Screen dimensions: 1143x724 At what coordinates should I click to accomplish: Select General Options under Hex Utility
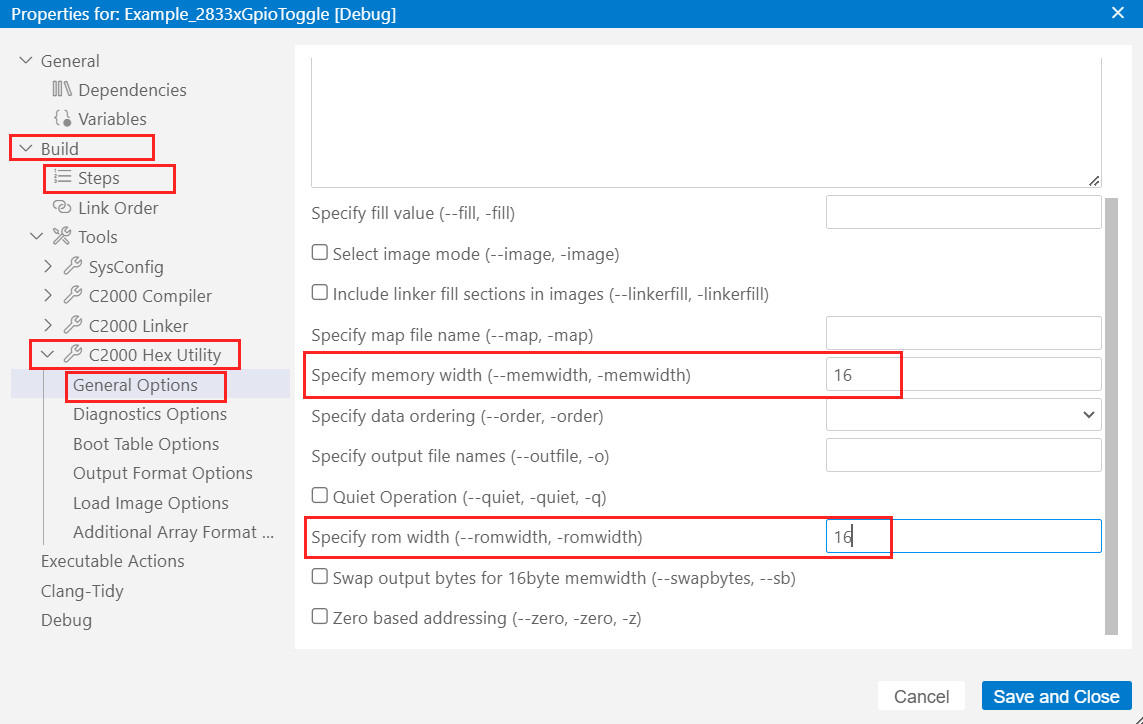coord(135,385)
